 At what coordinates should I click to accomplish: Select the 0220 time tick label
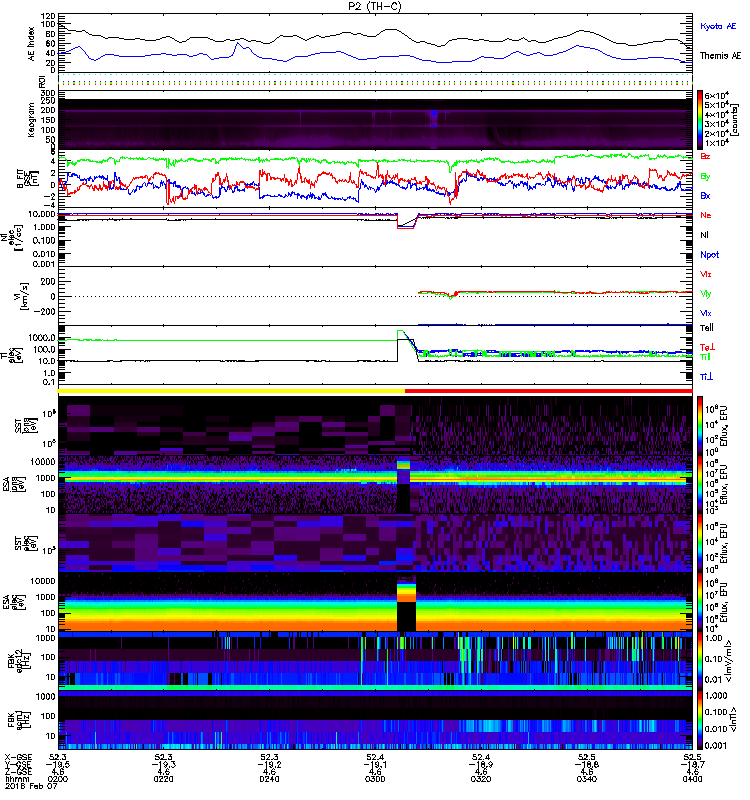click(163, 779)
